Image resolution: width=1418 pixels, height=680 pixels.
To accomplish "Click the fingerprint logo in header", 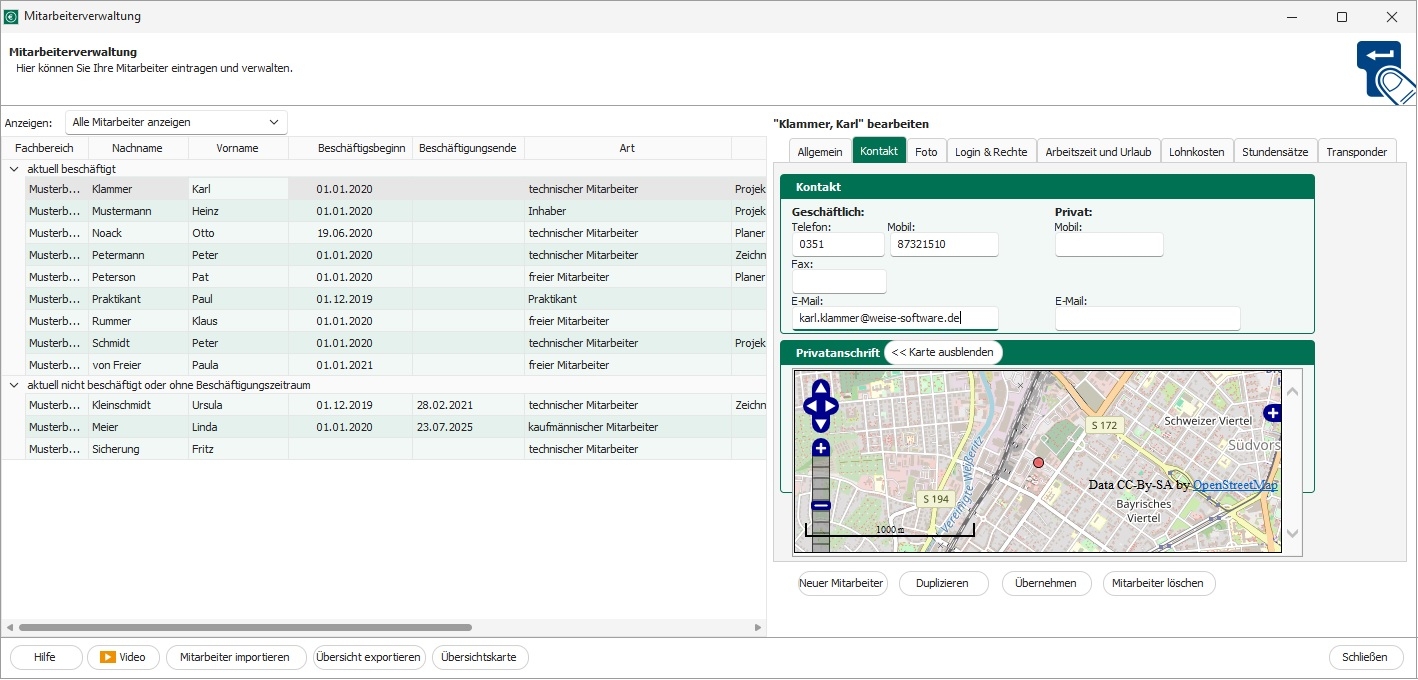I will 1385,70.
